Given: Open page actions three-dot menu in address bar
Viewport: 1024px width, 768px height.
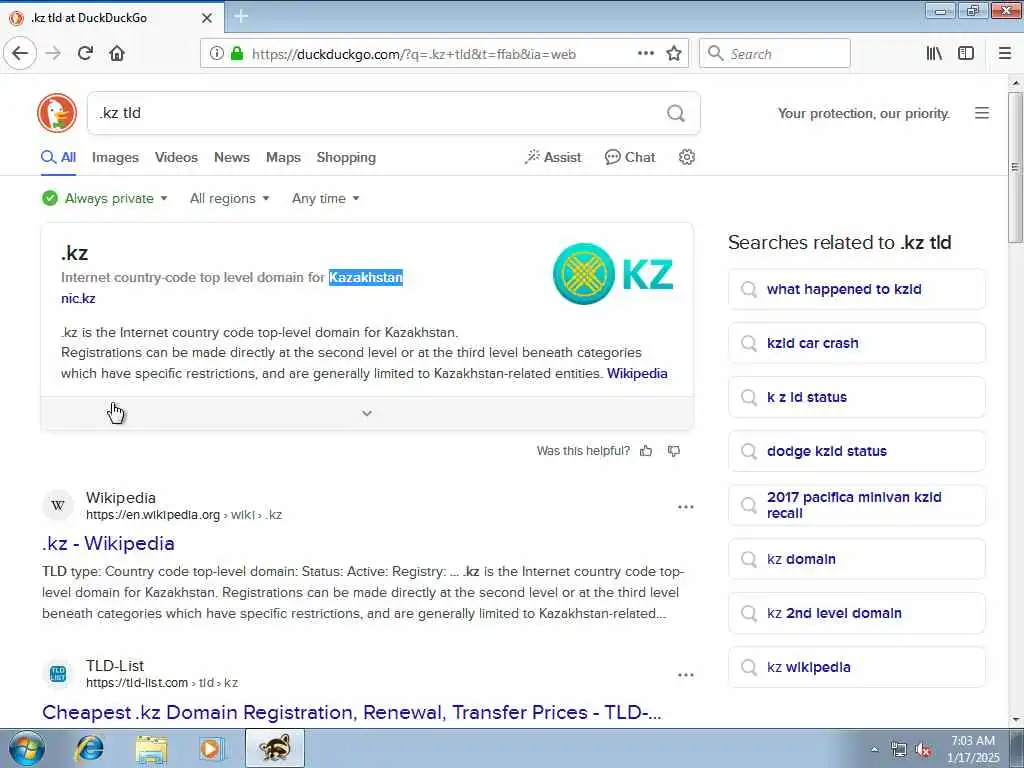Looking at the screenshot, I should click(645, 54).
